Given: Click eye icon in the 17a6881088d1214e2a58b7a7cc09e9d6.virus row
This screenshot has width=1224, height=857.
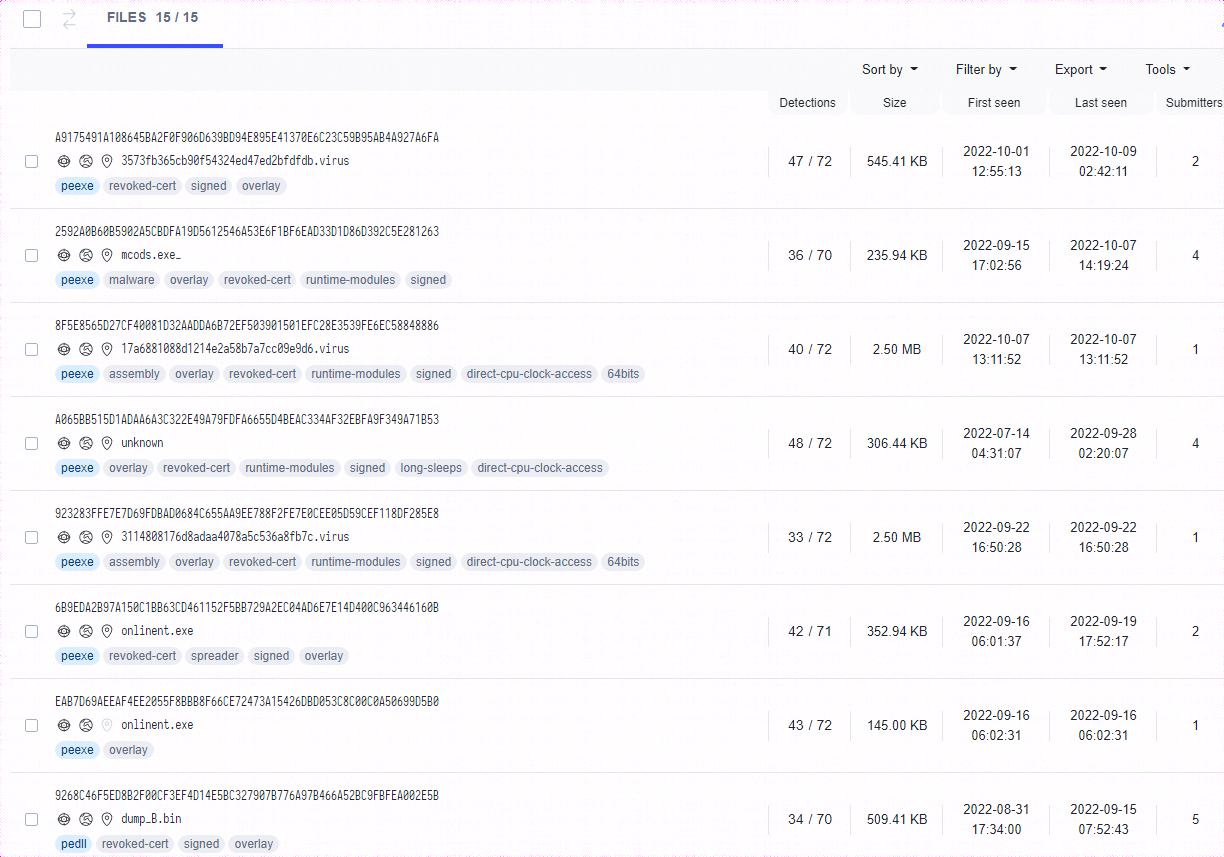Looking at the screenshot, I should point(64,349).
